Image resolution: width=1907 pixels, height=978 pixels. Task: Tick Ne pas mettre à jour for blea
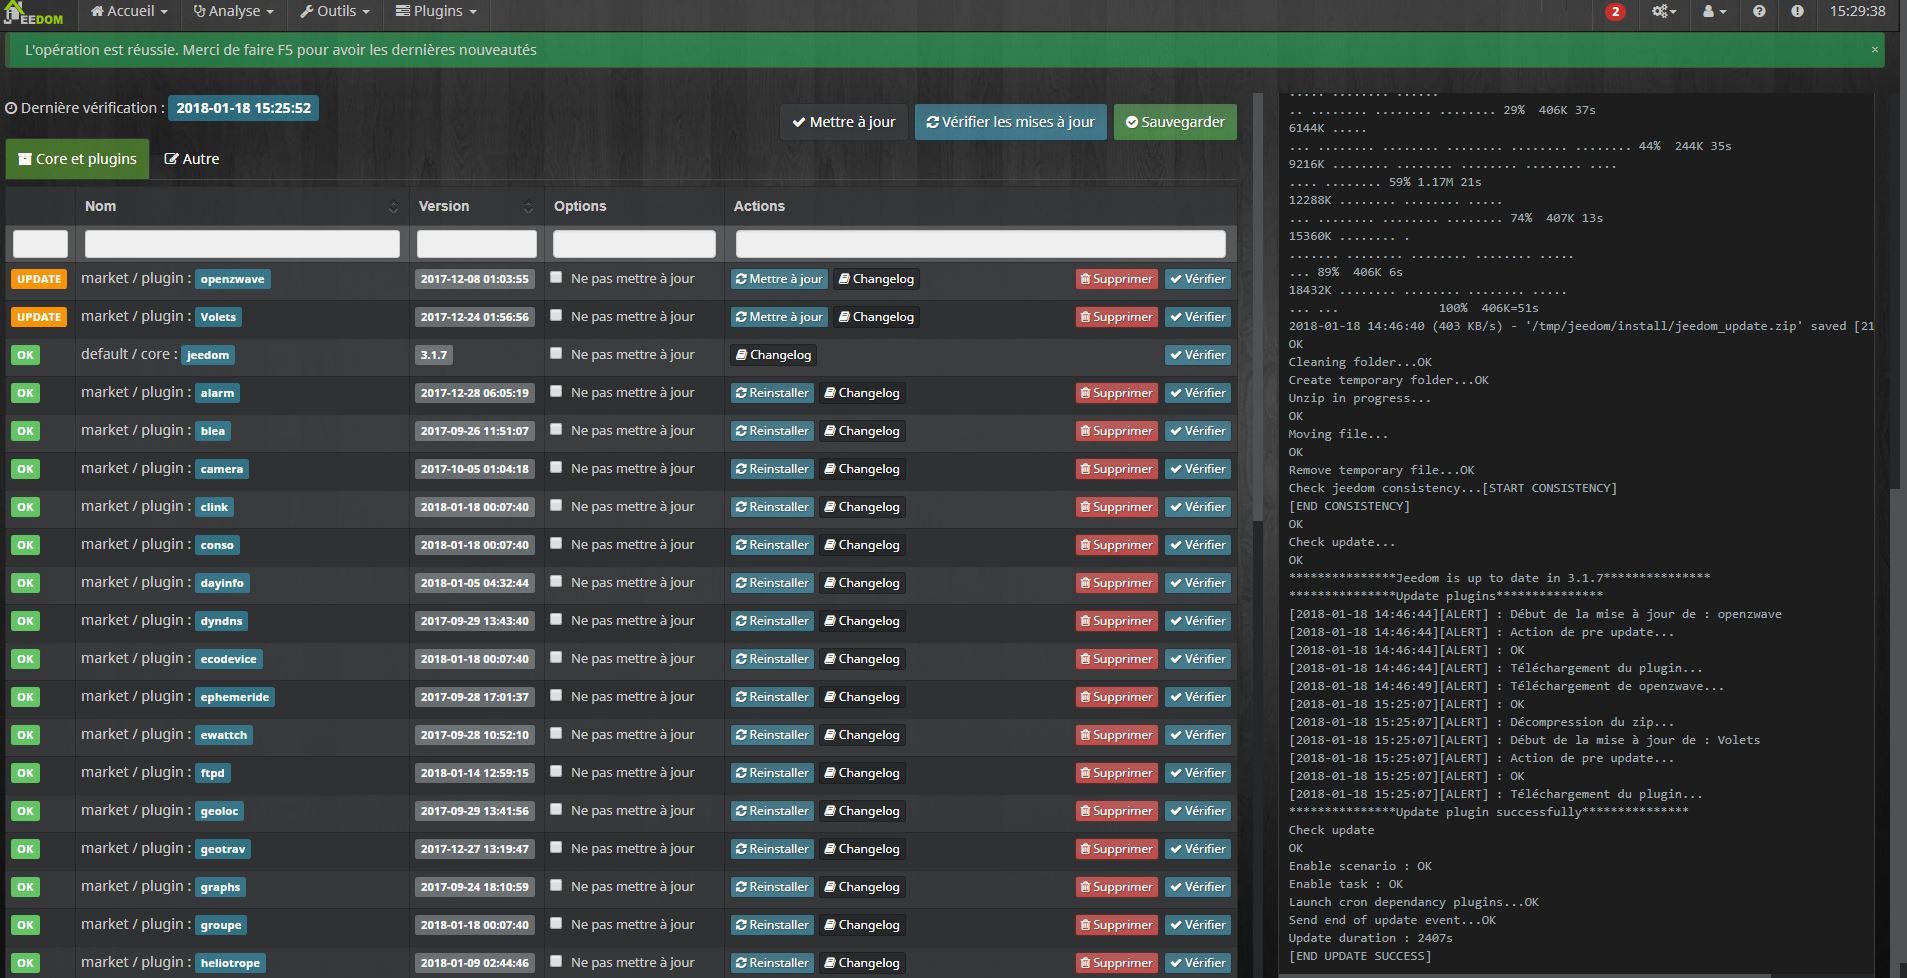[x=556, y=430]
